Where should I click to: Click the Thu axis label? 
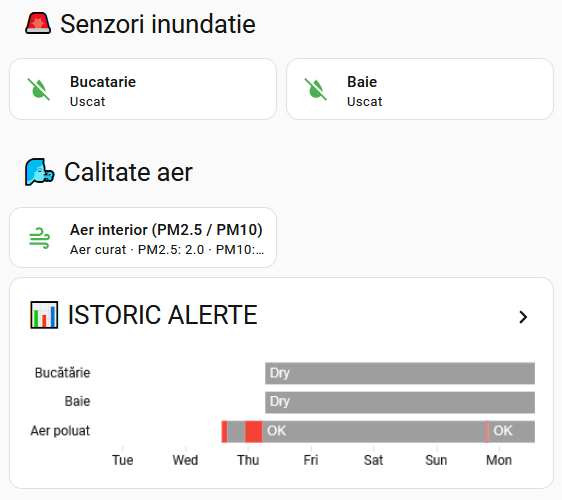coord(248,460)
